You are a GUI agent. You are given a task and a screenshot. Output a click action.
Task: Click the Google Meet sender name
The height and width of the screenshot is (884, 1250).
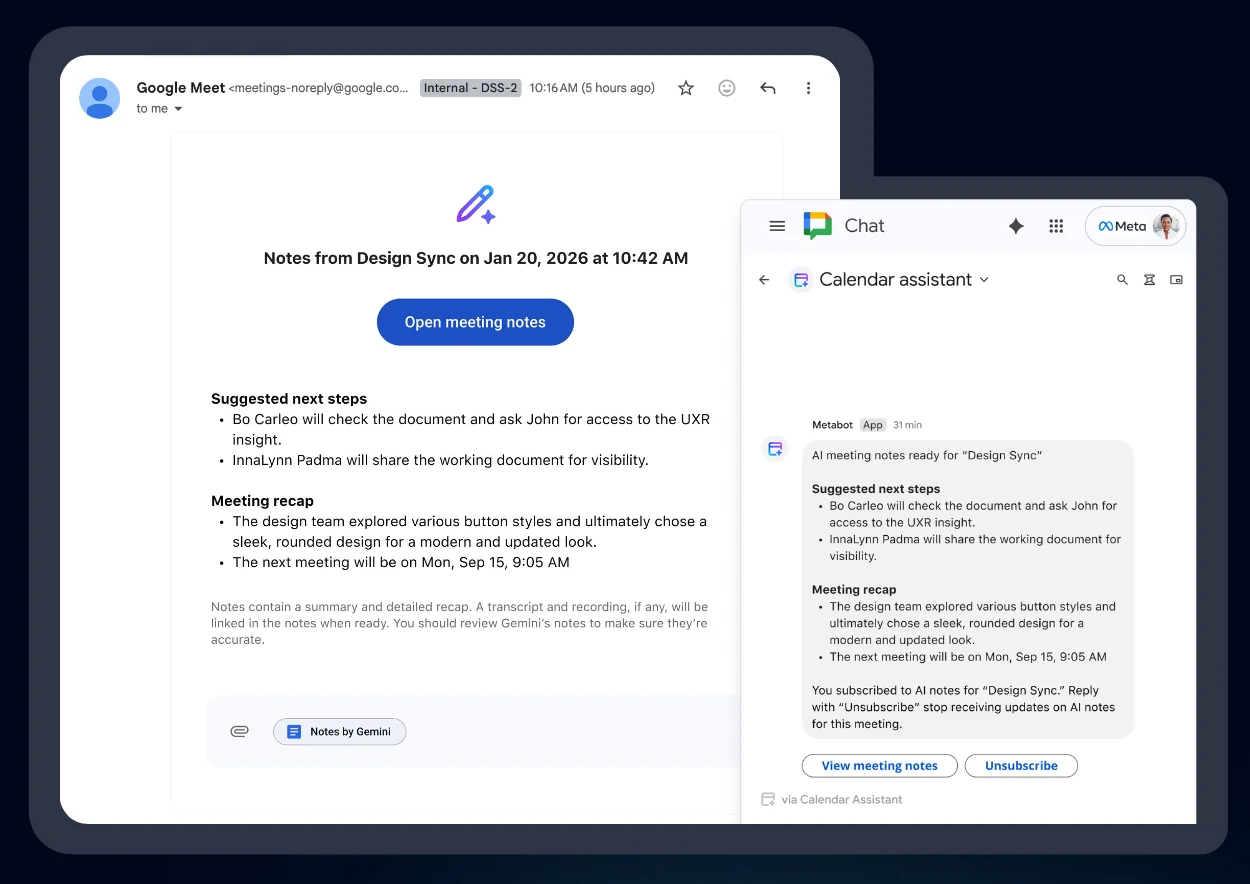181,88
